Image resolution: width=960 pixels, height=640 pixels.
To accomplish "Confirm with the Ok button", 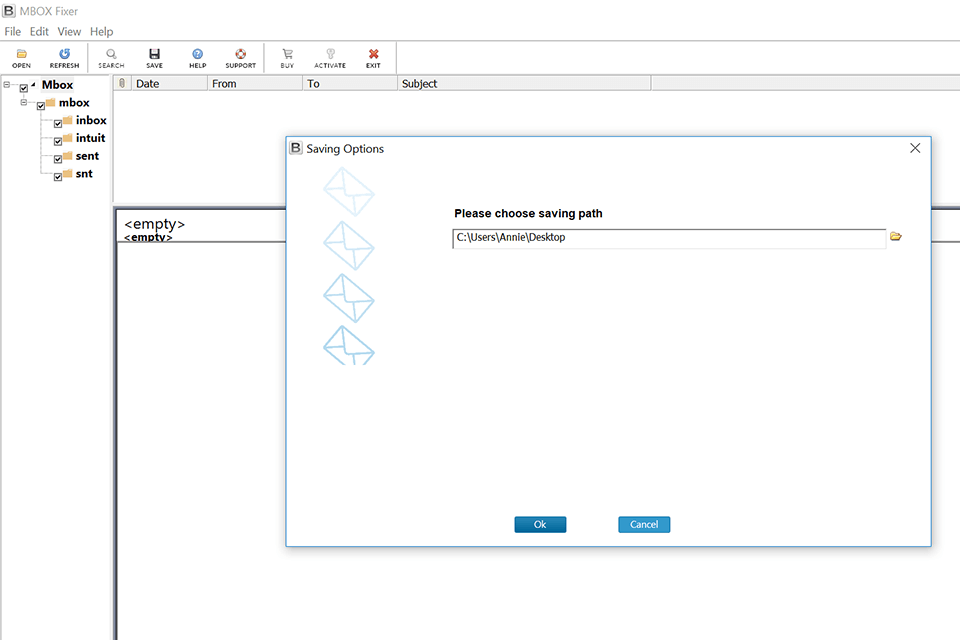I will coord(540,524).
